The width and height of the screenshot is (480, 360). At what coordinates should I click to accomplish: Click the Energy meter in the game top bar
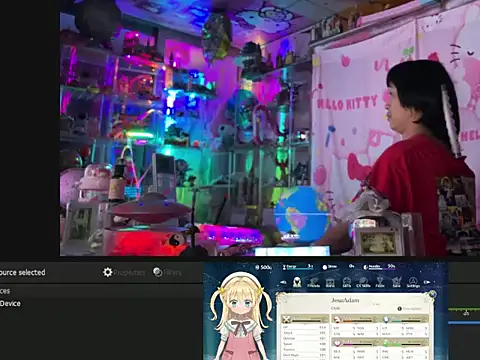click(298, 267)
